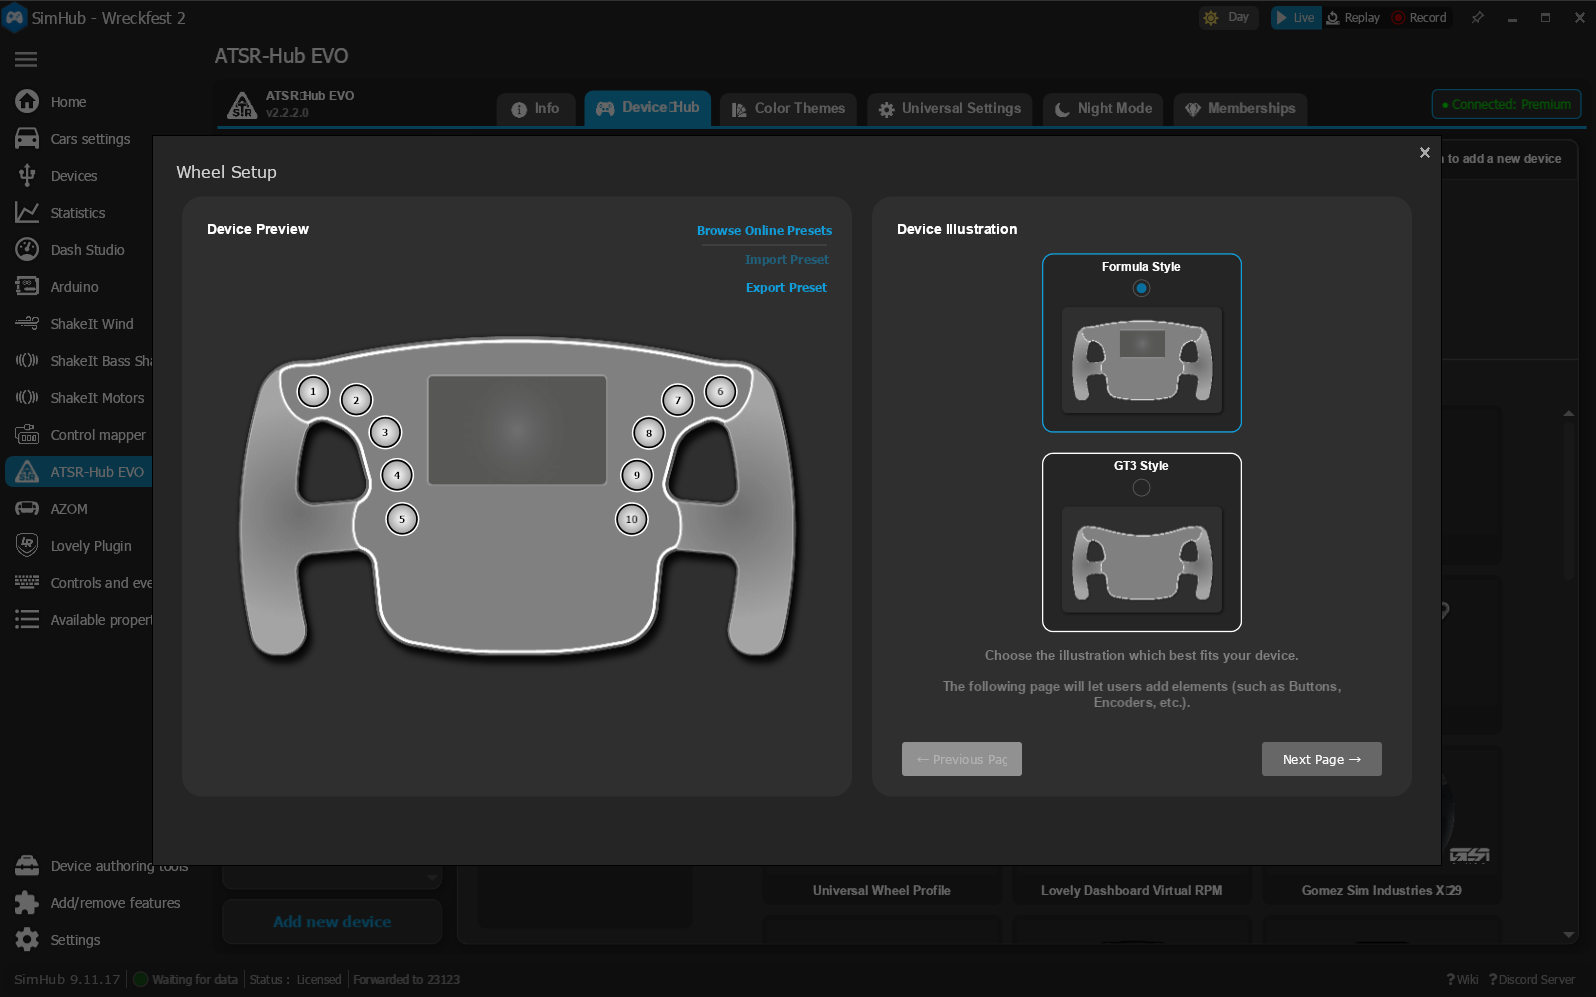Click wheel button 5 on preview
Viewport: 1596px width, 997px height.
pos(402,519)
